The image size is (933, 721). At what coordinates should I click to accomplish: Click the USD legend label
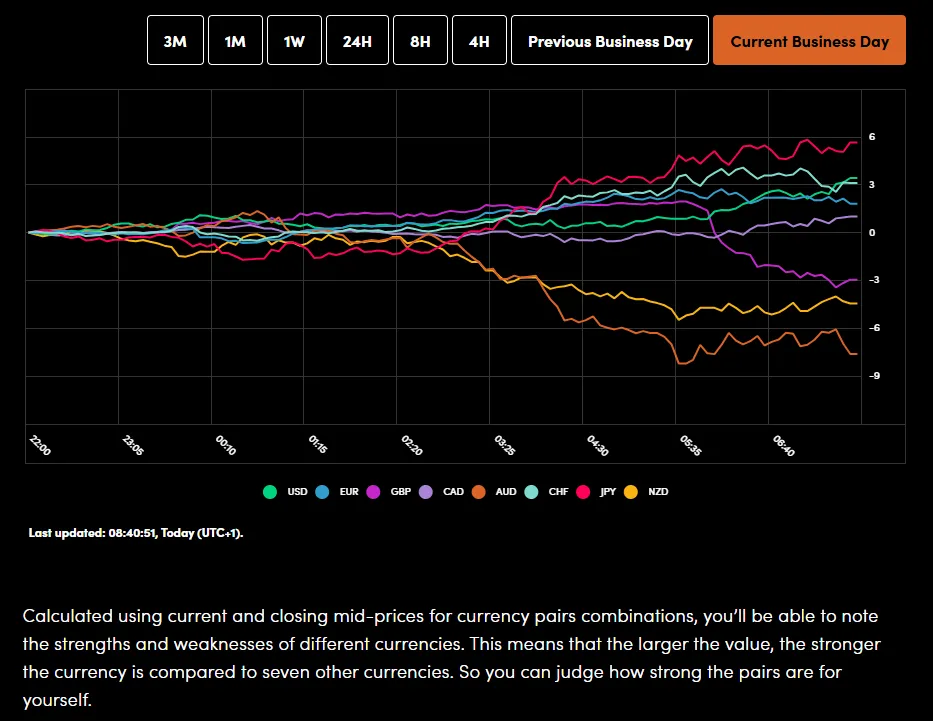[298, 492]
